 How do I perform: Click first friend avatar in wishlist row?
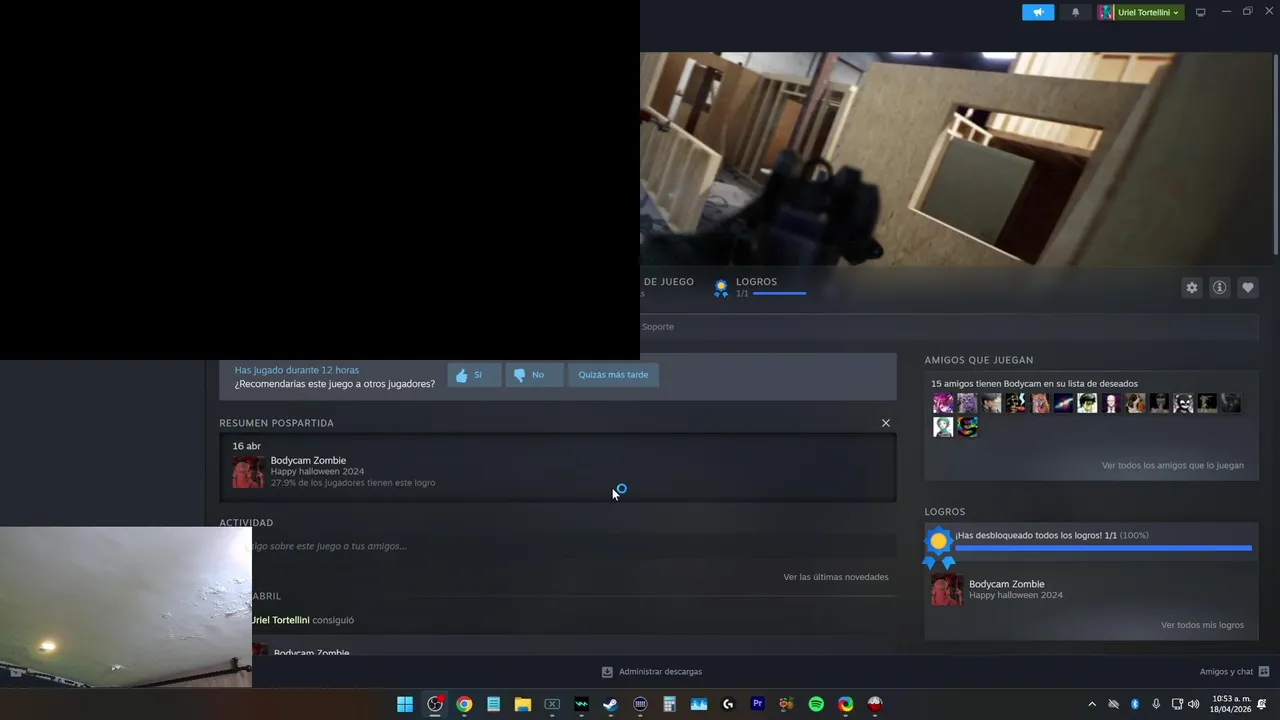point(943,403)
